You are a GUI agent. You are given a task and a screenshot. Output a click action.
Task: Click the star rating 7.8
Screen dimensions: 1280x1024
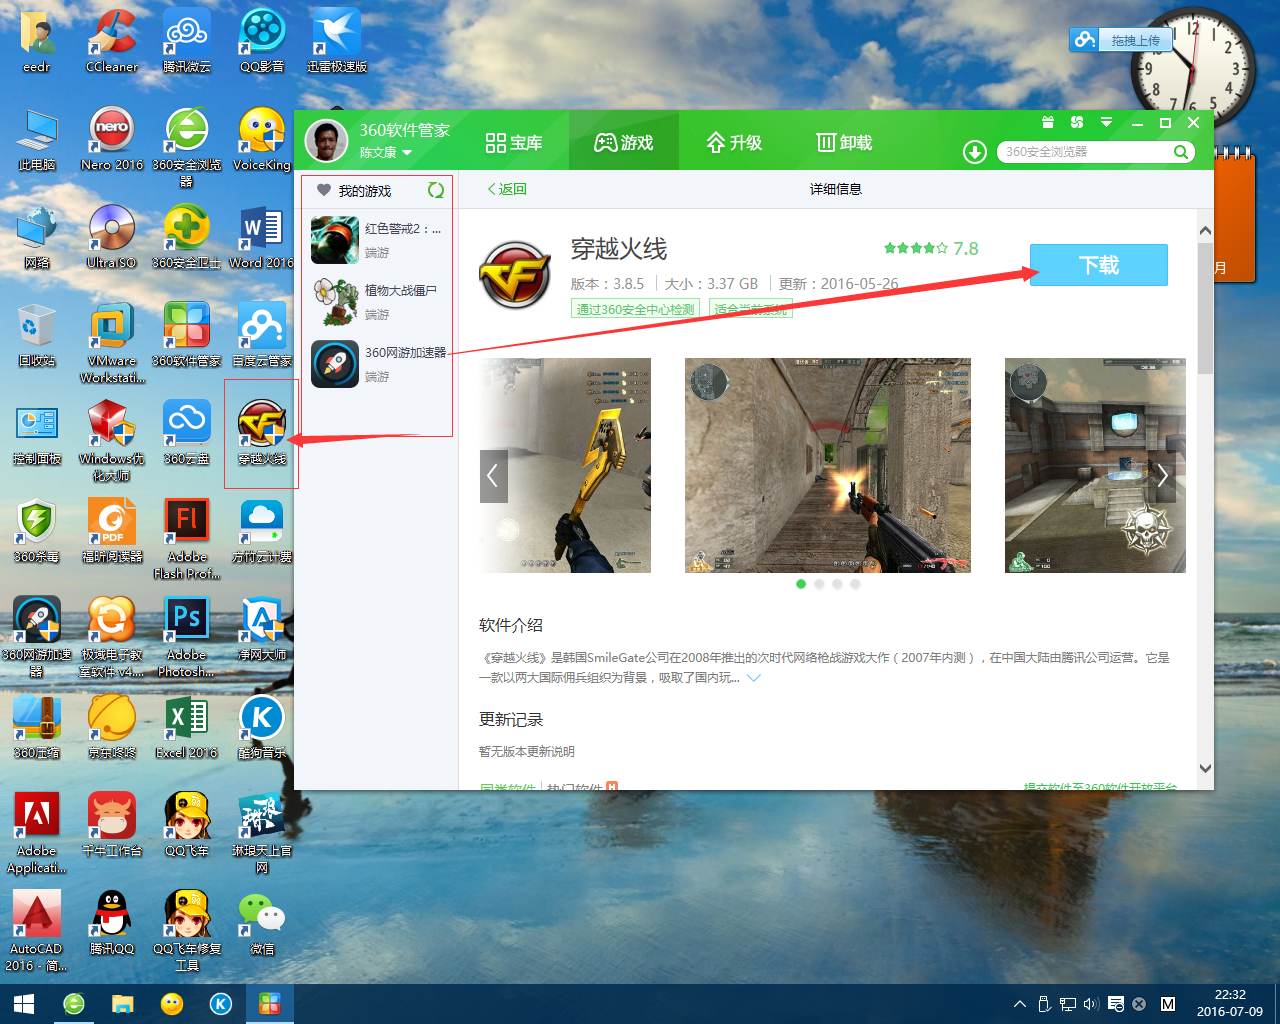931,248
